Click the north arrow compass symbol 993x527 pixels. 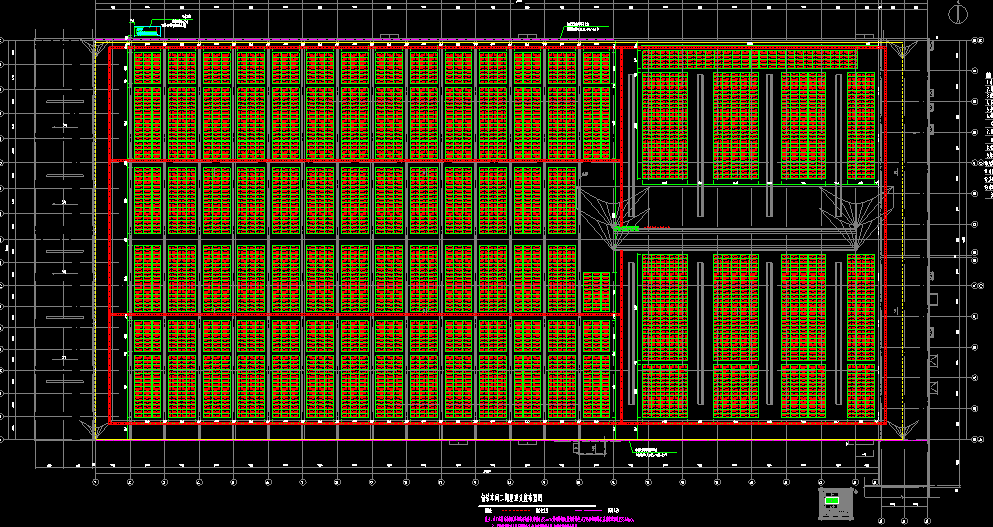(958, 12)
